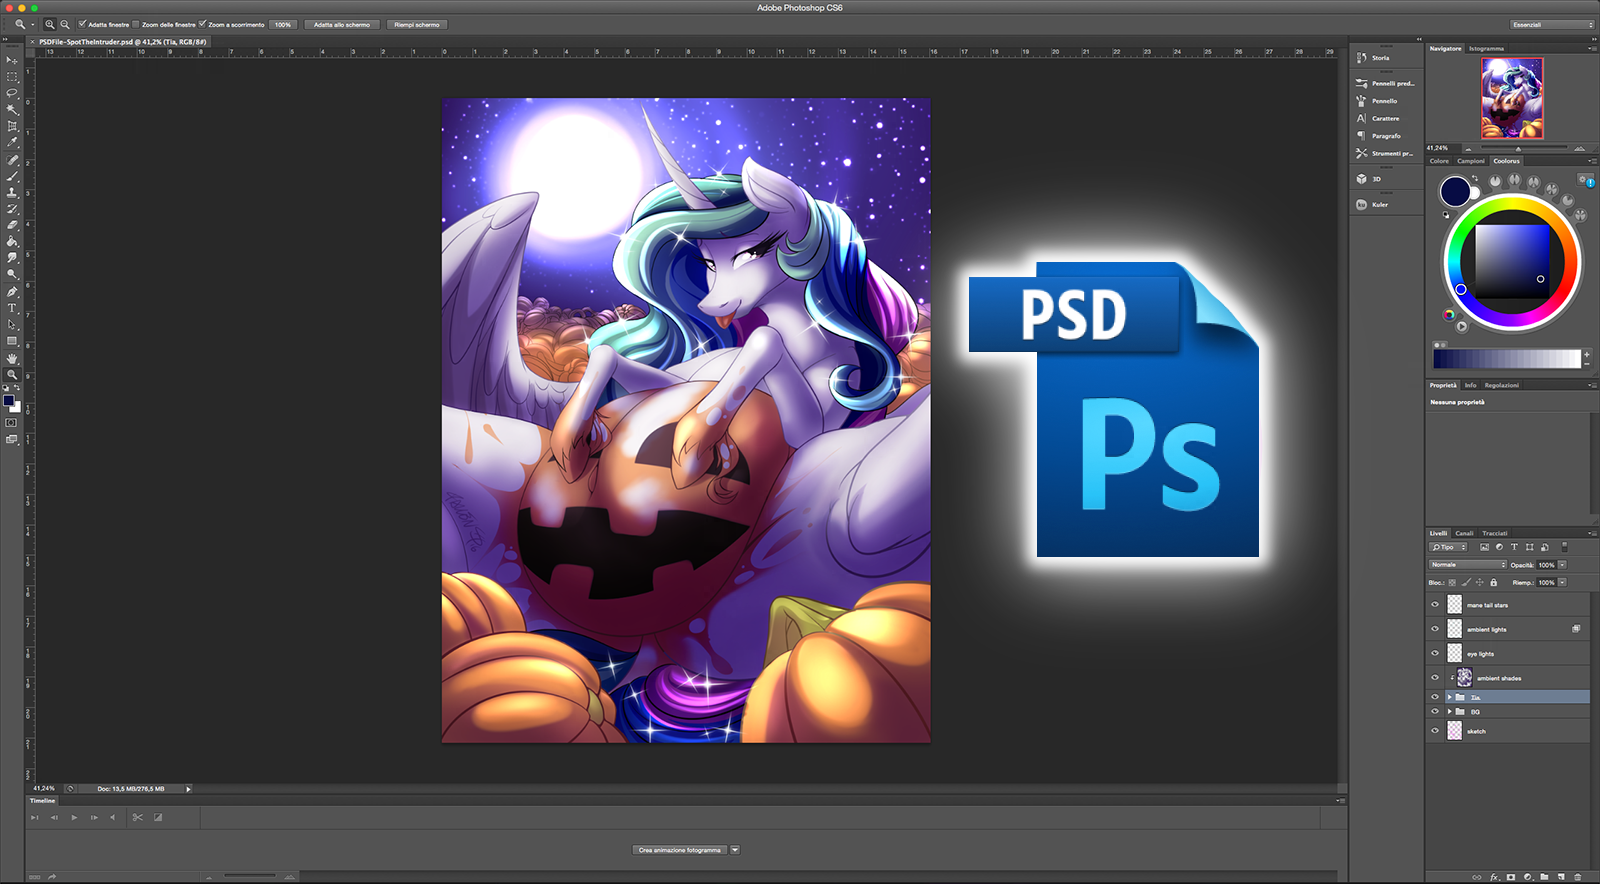The height and width of the screenshot is (884, 1600).
Task: Select the Rectangular Marquee tool
Action: (12, 77)
